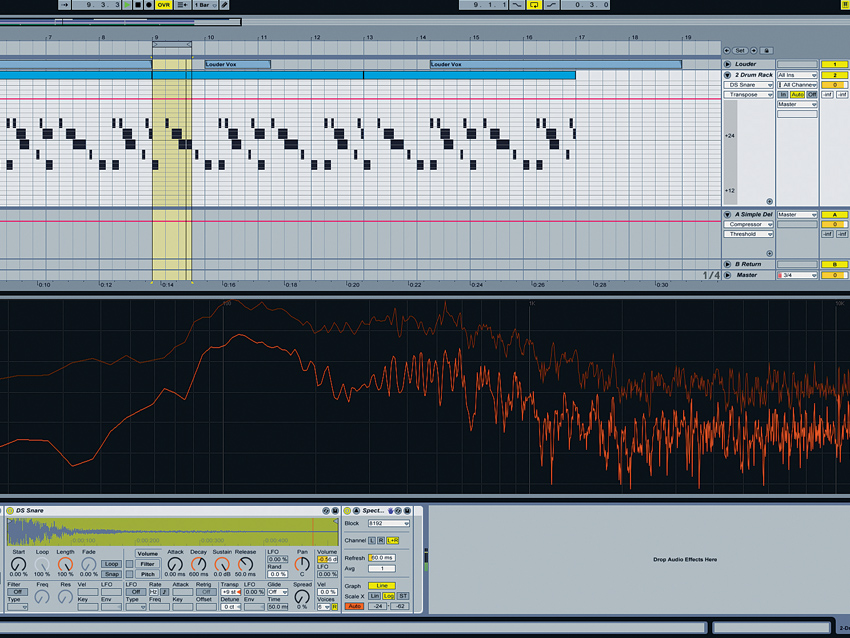Set Scale X to Lin
This screenshot has width=850, height=638.
375,596
